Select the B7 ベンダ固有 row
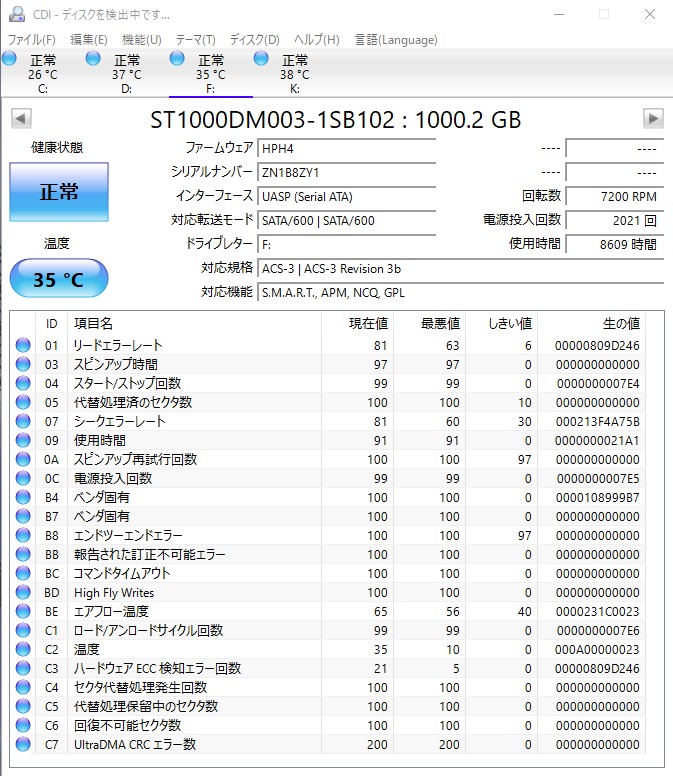Viewport: 673px width, 776px height. click(329, 516)
